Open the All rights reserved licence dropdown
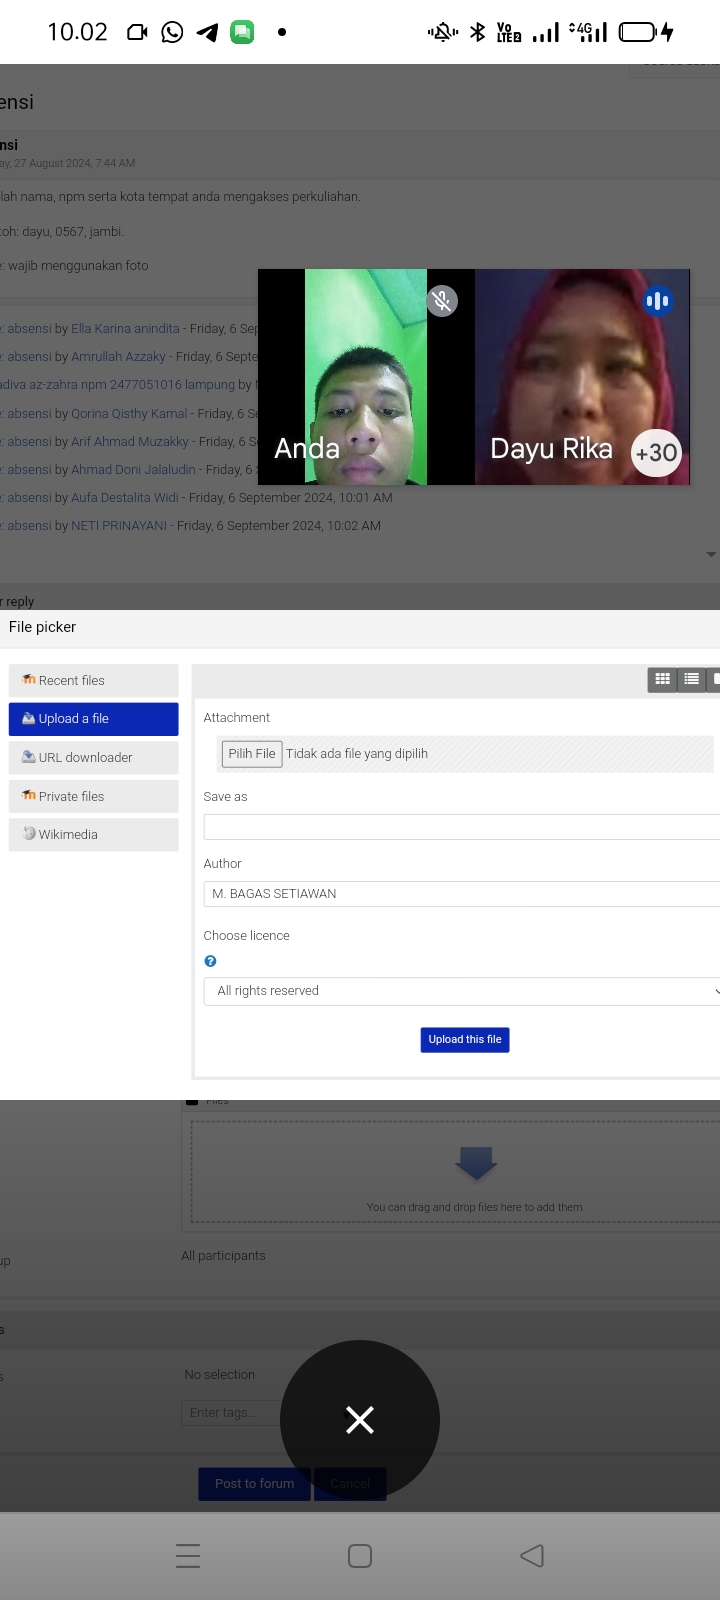The image size is (720, 1600). [461, 991]
